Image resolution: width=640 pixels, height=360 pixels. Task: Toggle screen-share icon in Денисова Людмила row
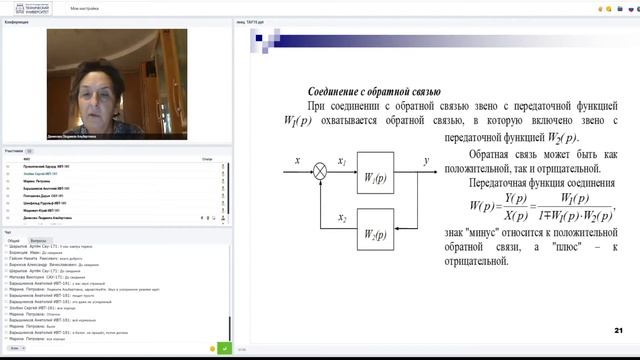[x=214, y=218]
